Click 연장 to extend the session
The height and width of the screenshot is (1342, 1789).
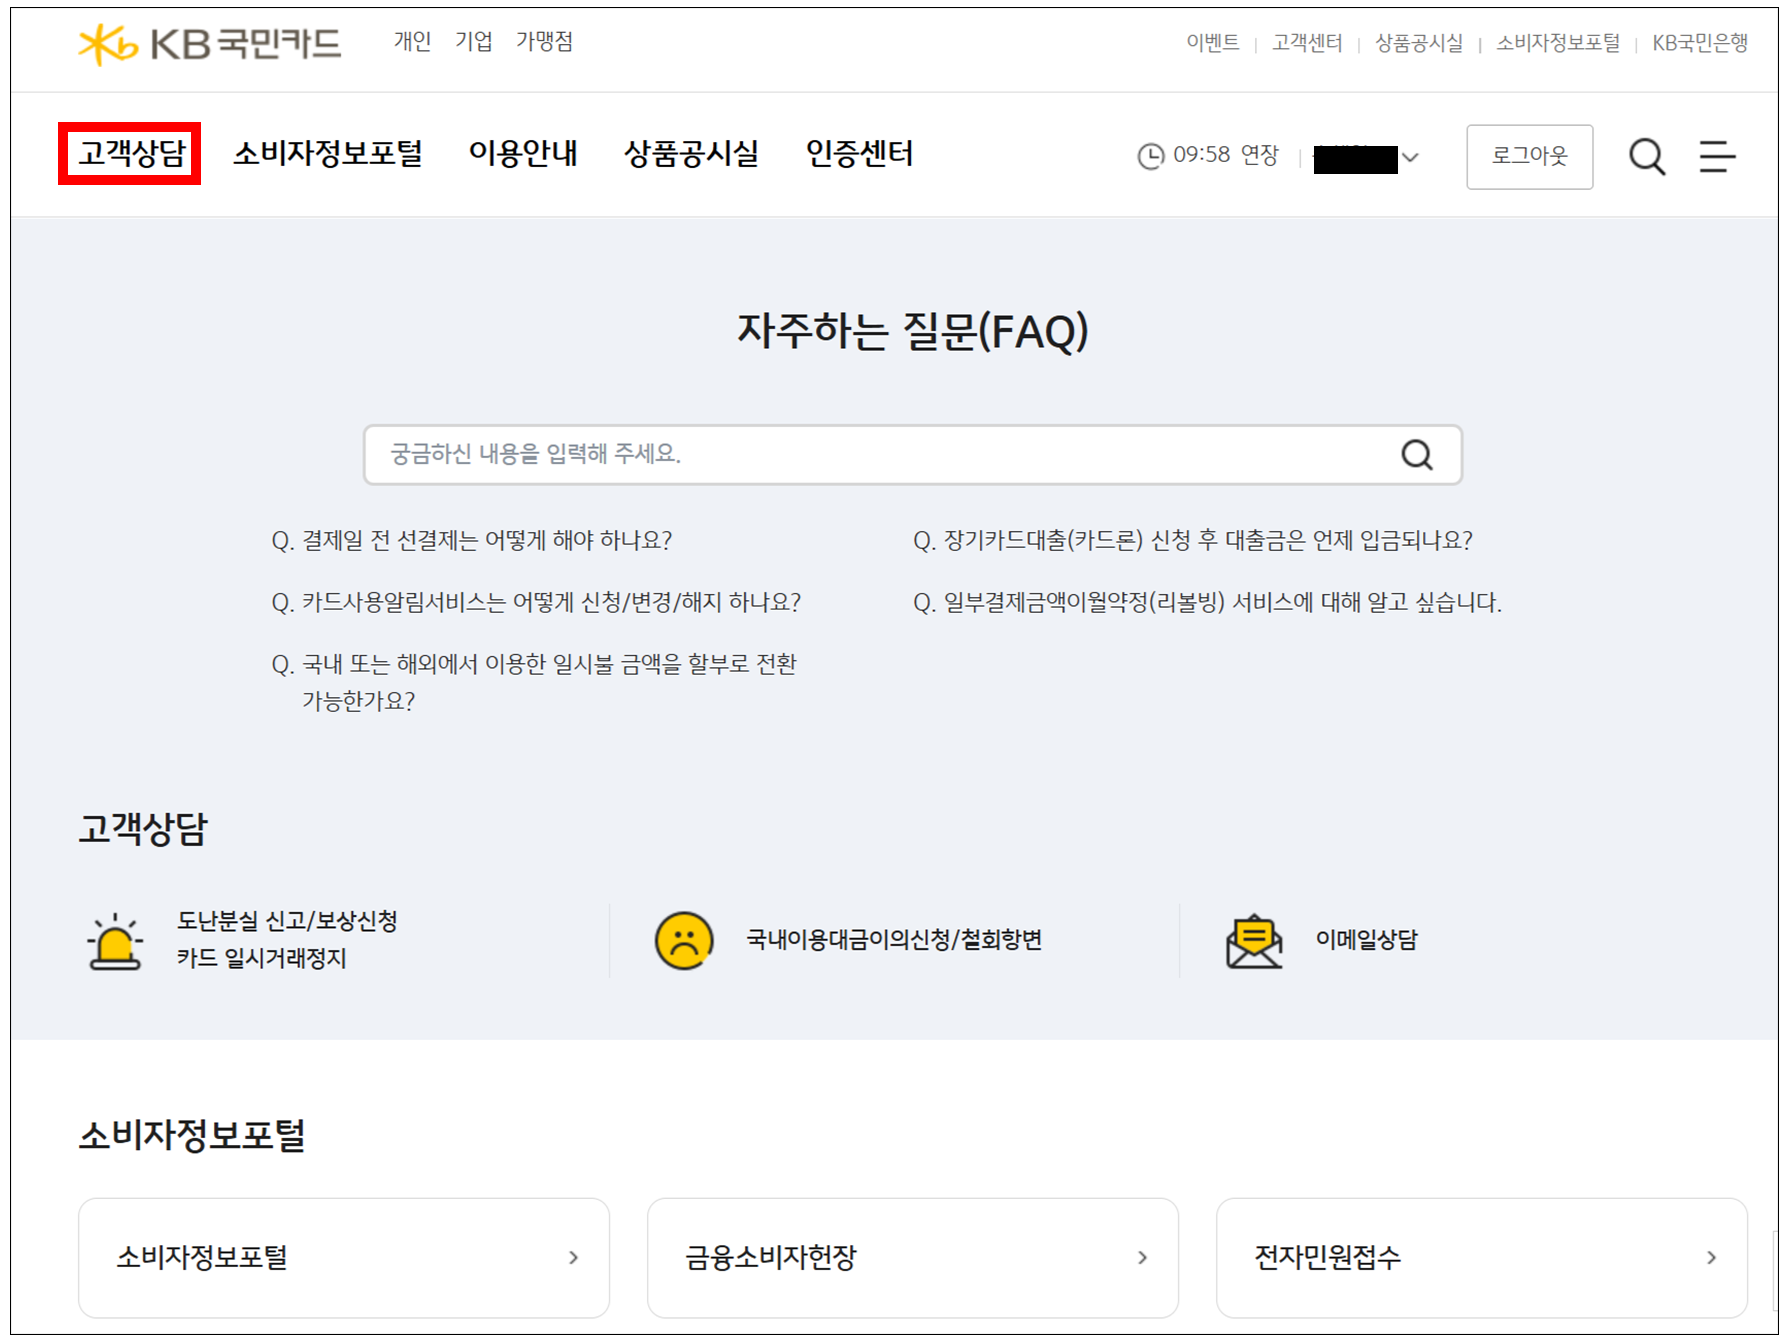[1259, 155]
